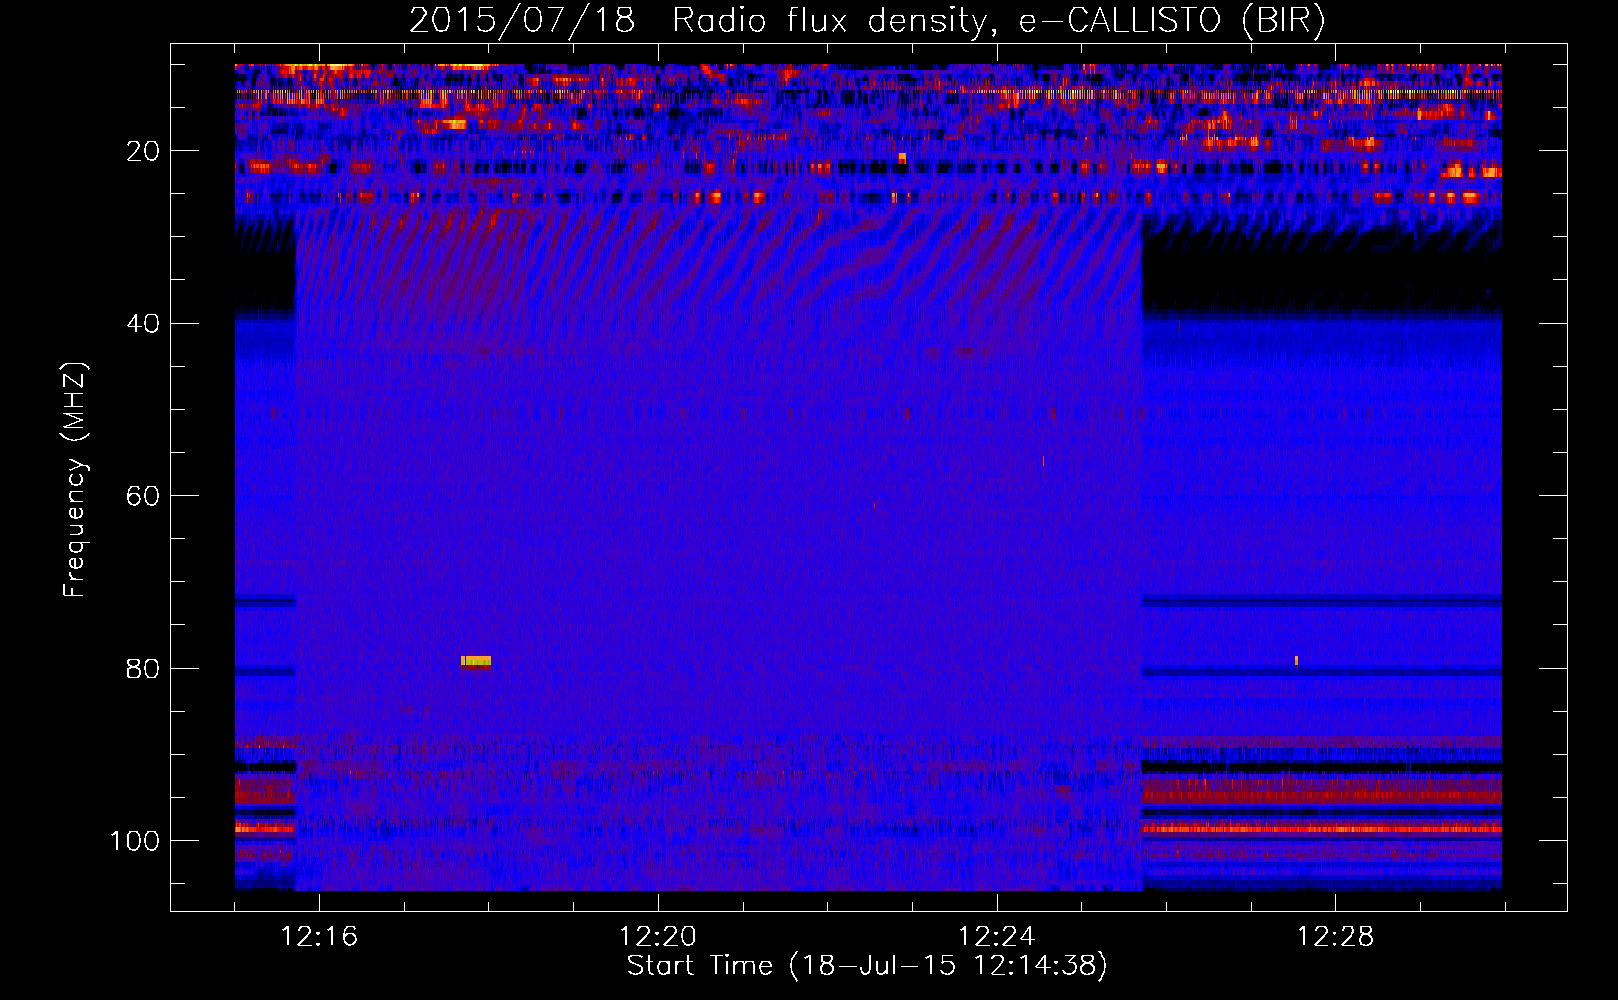Click the 'Frequency (MHZ)' axis label
1618x1000 pixels.
pos(75,480)
